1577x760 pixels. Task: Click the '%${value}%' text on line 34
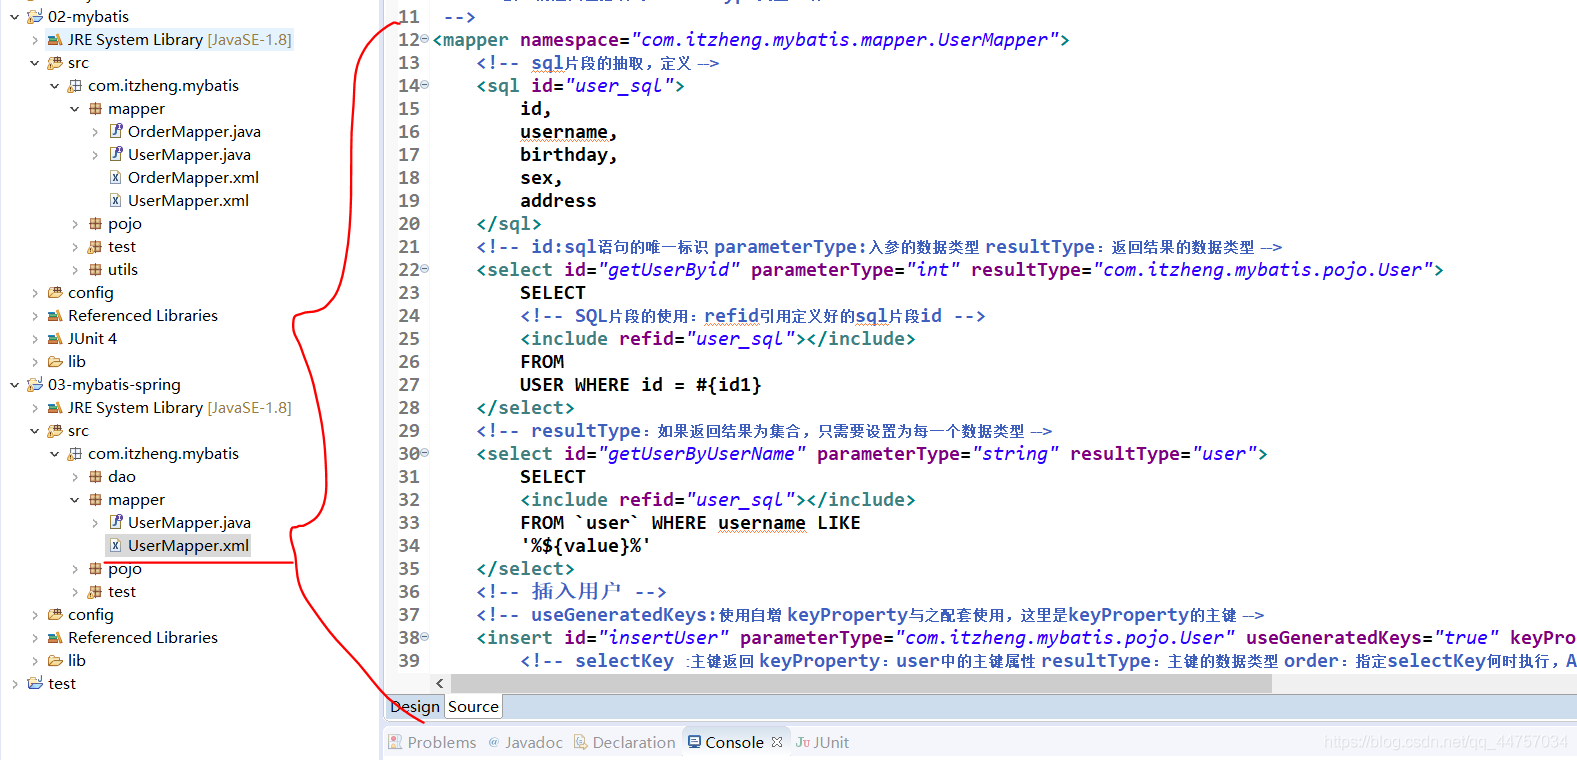585,546
